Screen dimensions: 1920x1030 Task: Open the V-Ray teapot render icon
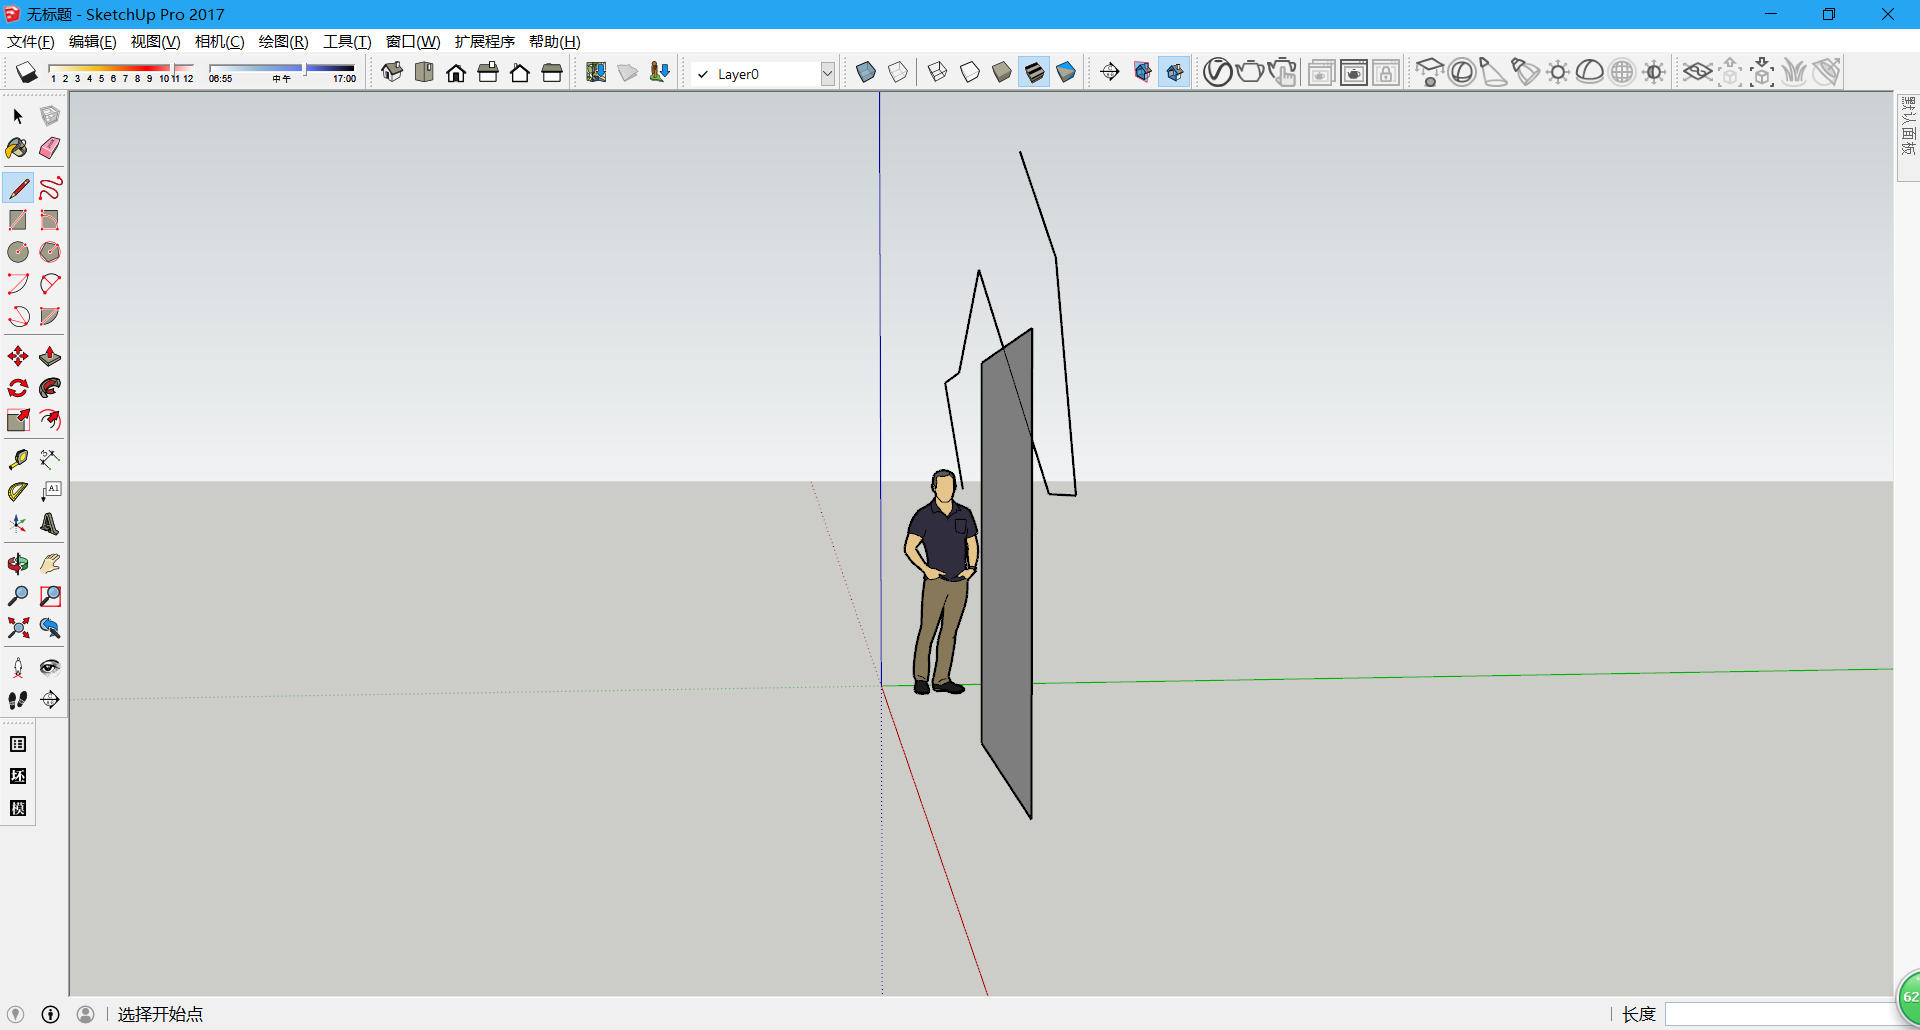pos(1249,72)
